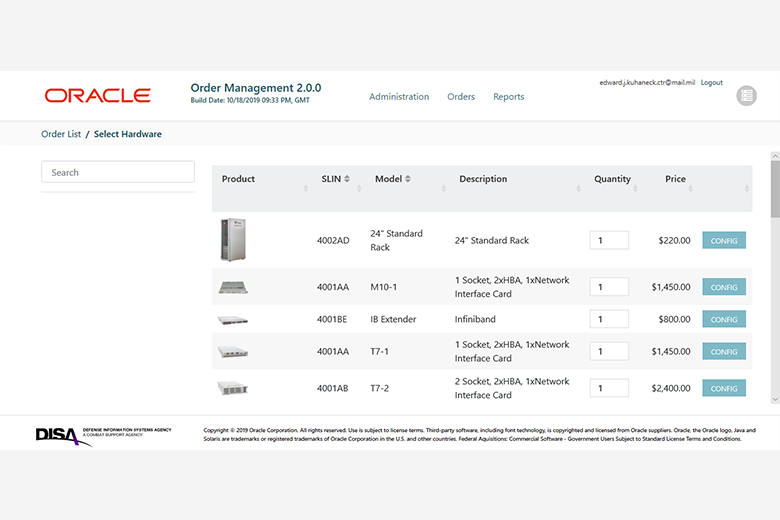Click quantity field for IB Extender
The image size is (780, 520).
609,319
